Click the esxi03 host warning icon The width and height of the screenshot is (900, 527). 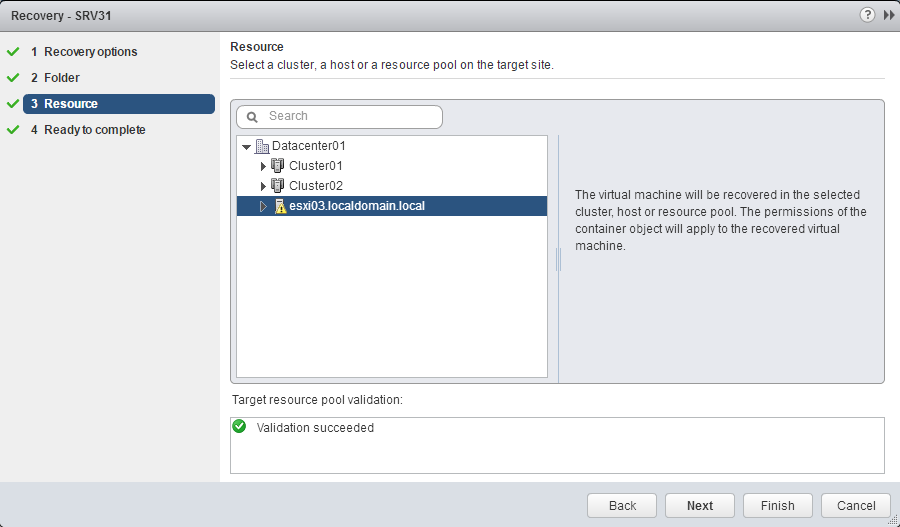280,206
